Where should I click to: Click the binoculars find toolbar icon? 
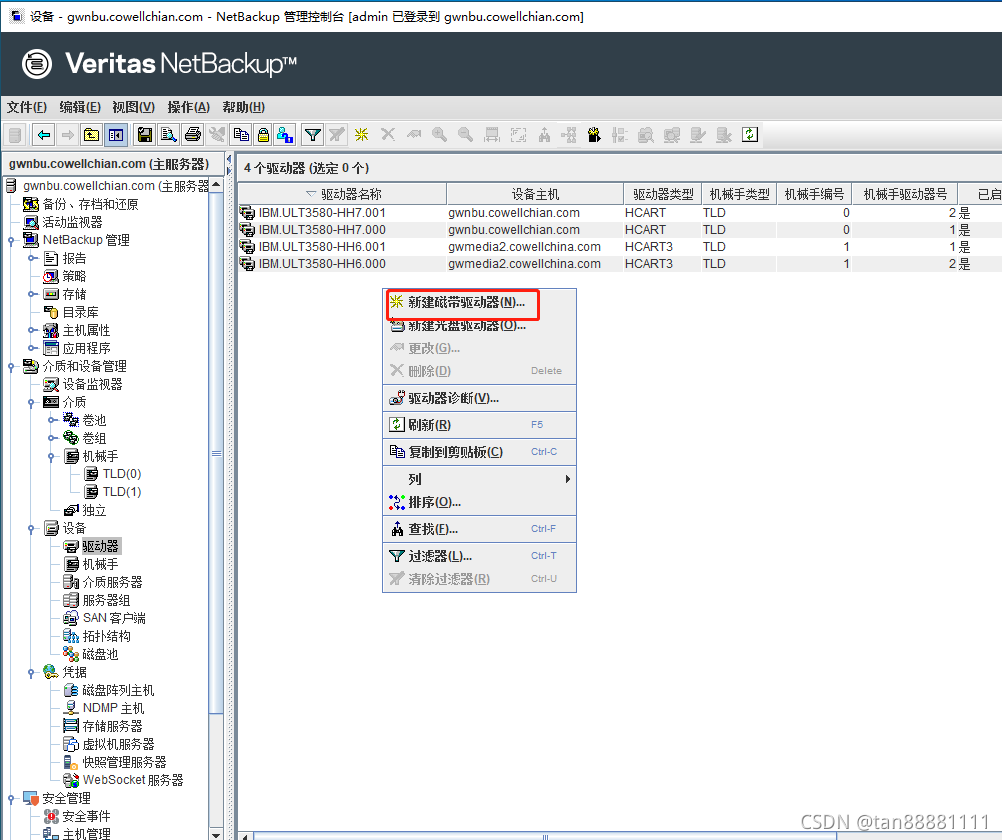544,134
